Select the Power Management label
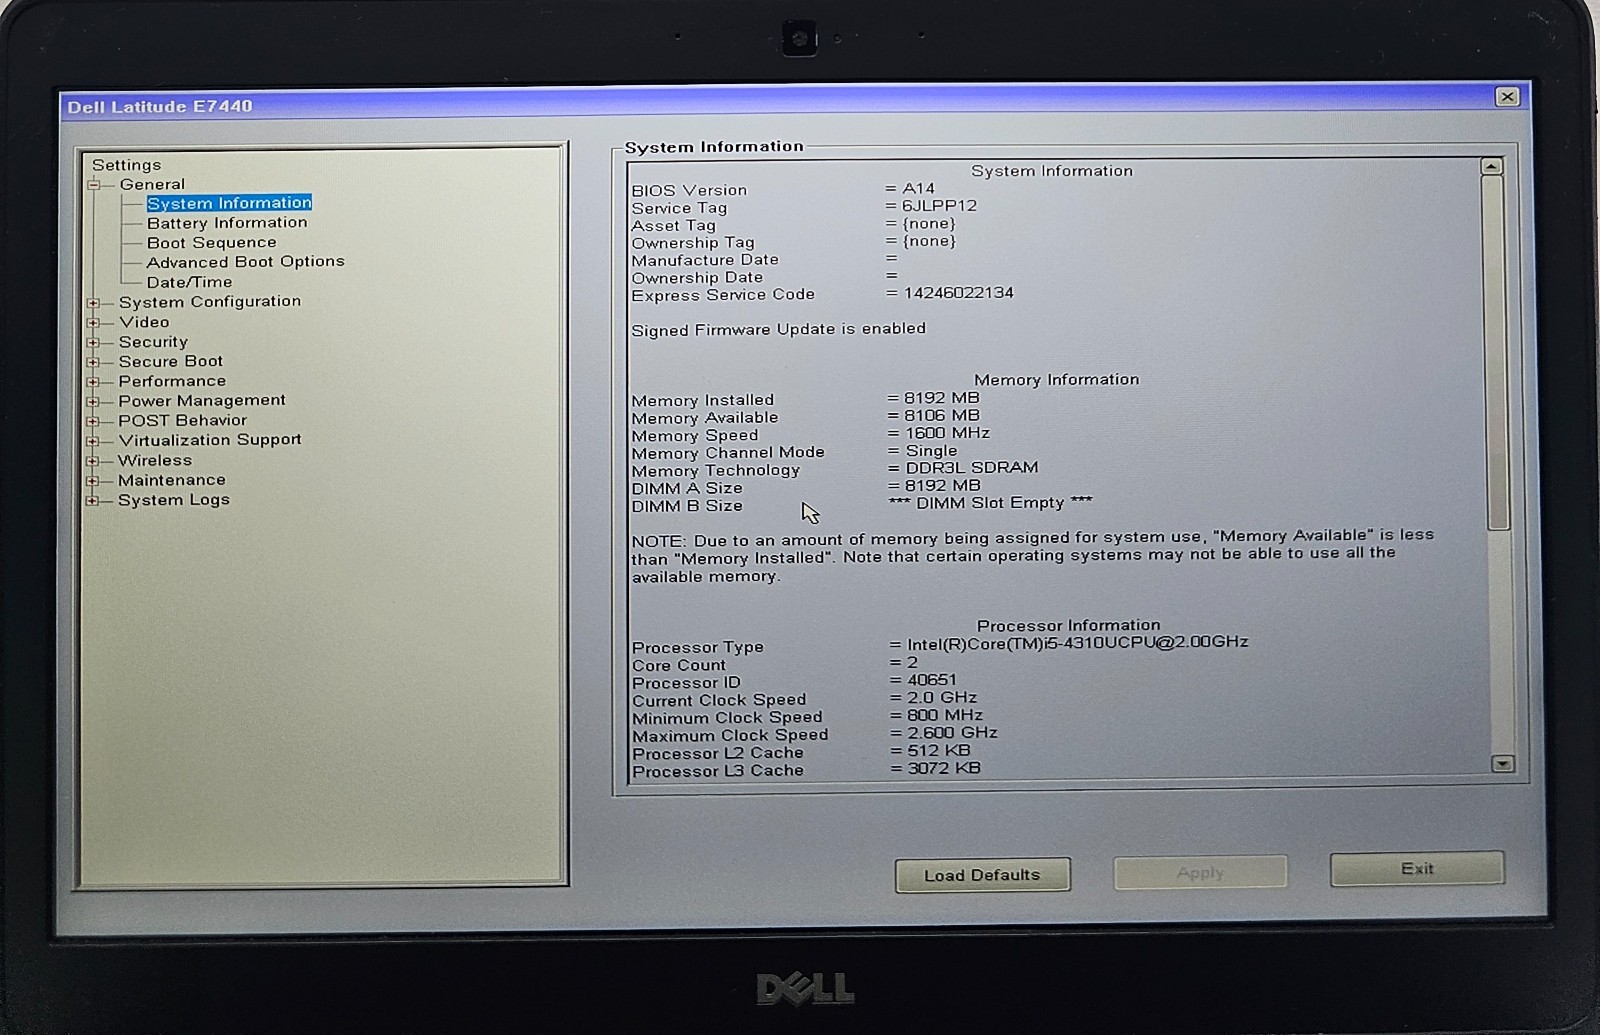The image size is (1600, 1035). (202, 400)
